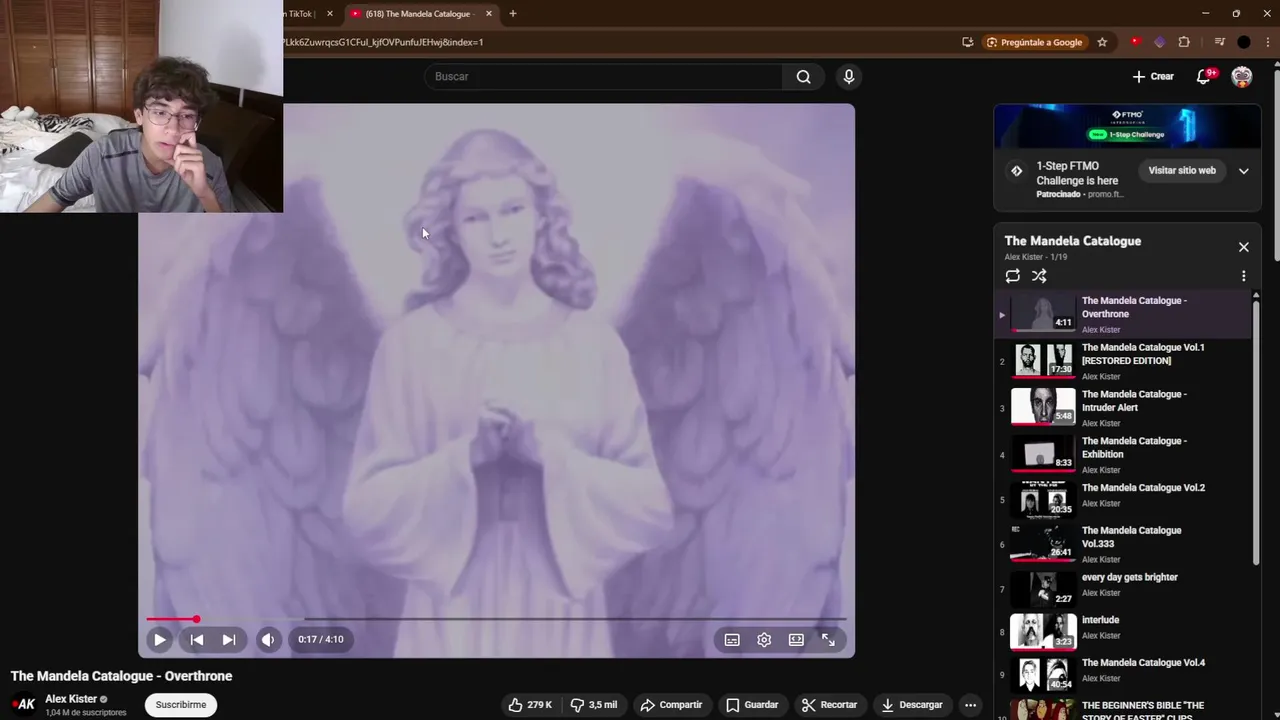Click the Exhibition video thumbnail
Screen dimensions: 1280x720
[x=1043, y=453]
